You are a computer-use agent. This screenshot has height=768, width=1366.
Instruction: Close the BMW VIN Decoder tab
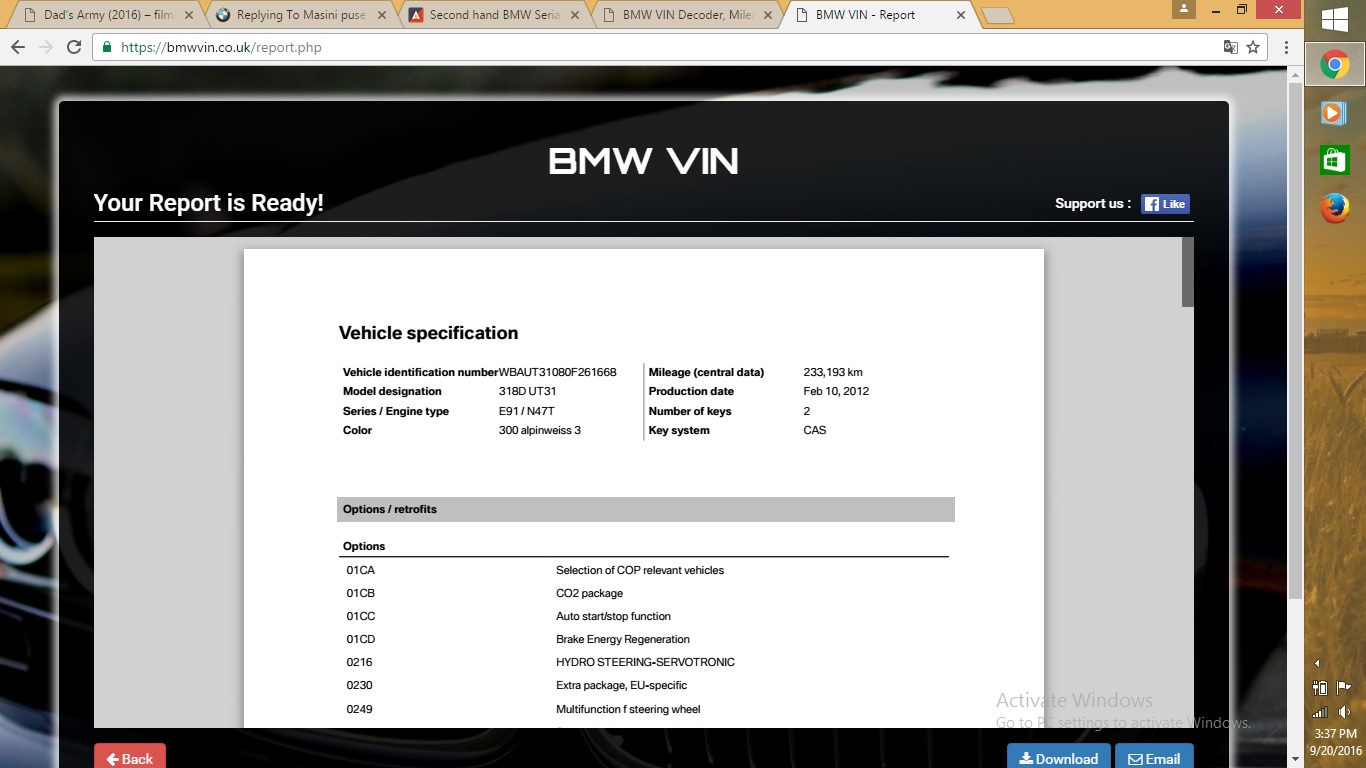(x=769, y=15)
